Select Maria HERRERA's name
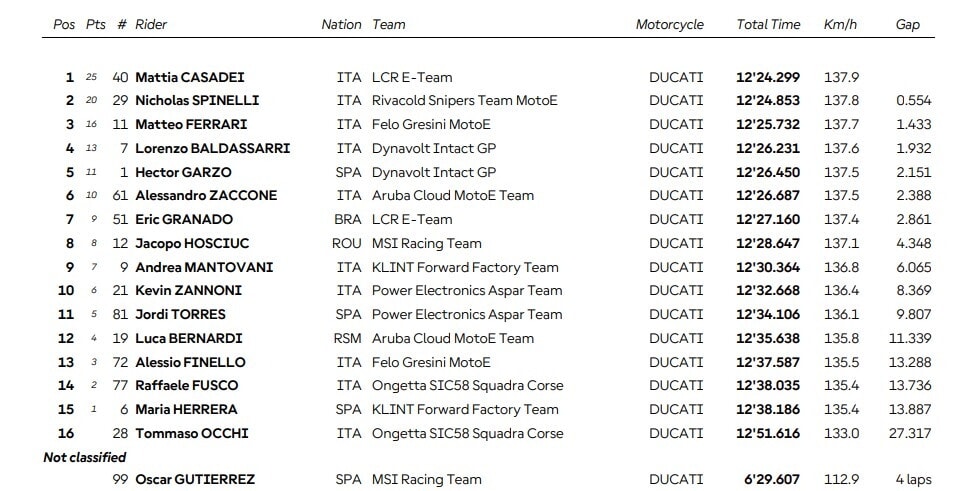Screen dimensions: 968x491 coord(186,409)
